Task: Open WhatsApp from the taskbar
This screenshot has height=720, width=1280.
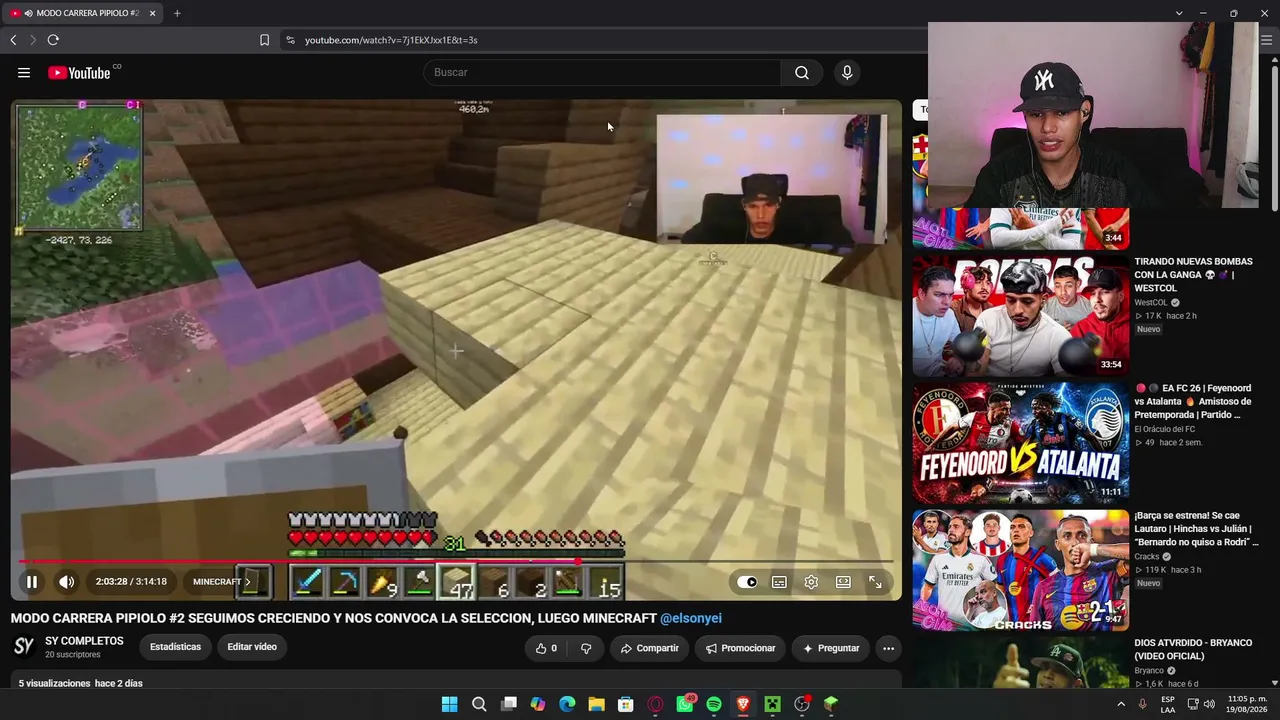Action: [x=685, y=704]
